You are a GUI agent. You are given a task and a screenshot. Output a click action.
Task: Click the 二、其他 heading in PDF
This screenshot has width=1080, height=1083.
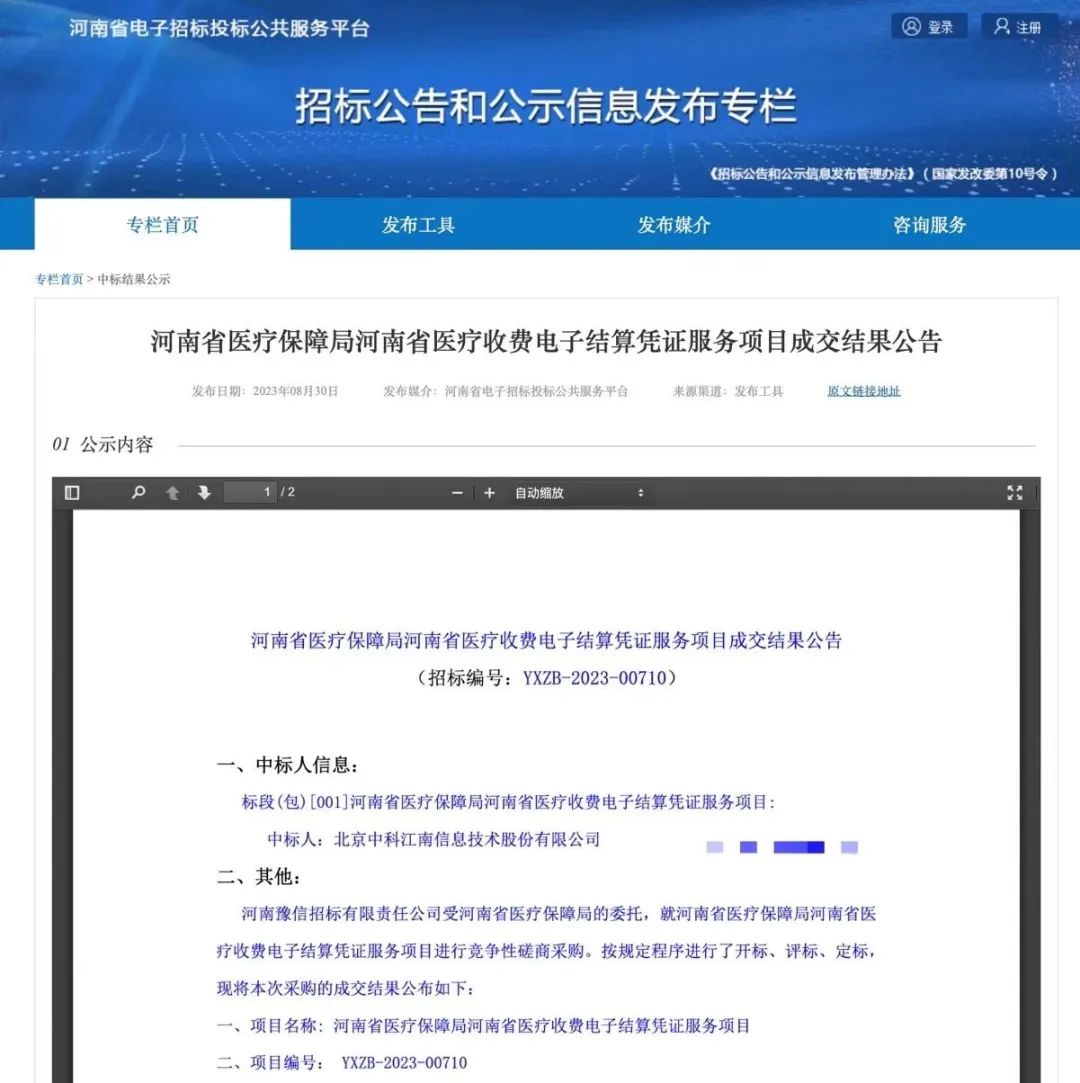coord(258,876)
